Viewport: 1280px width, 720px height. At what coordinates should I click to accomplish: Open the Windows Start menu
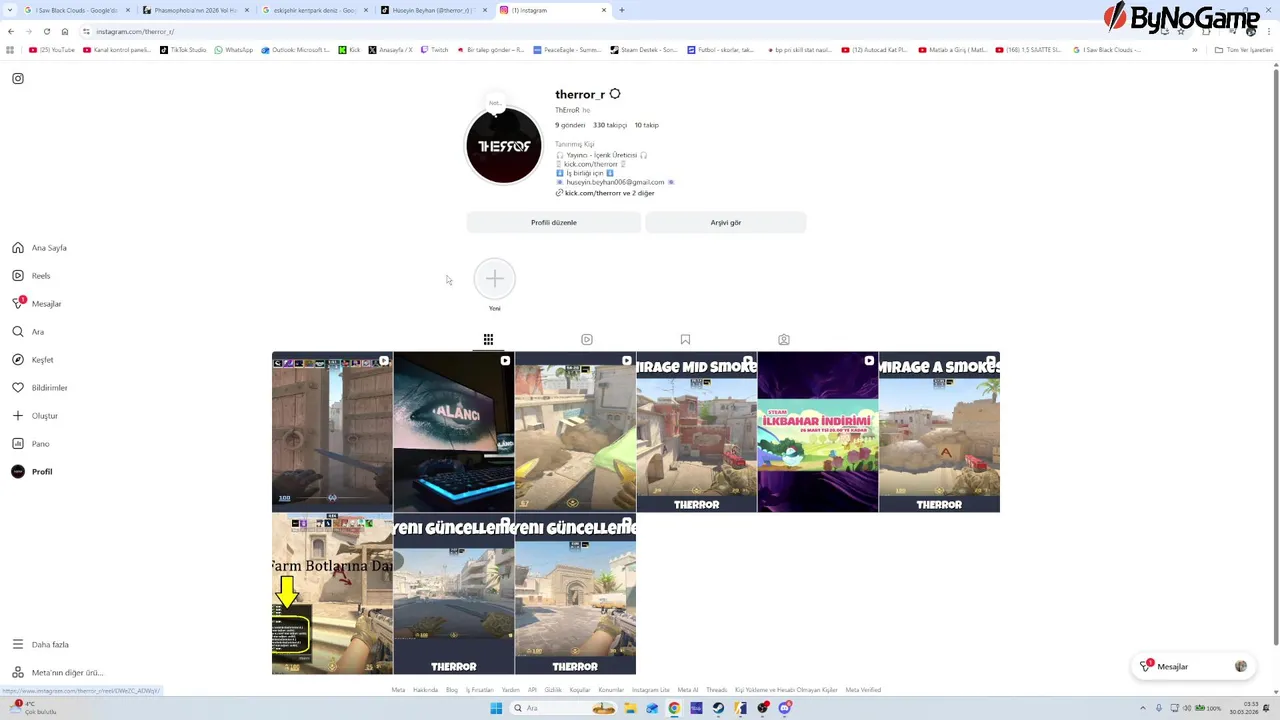pos(496,708)
